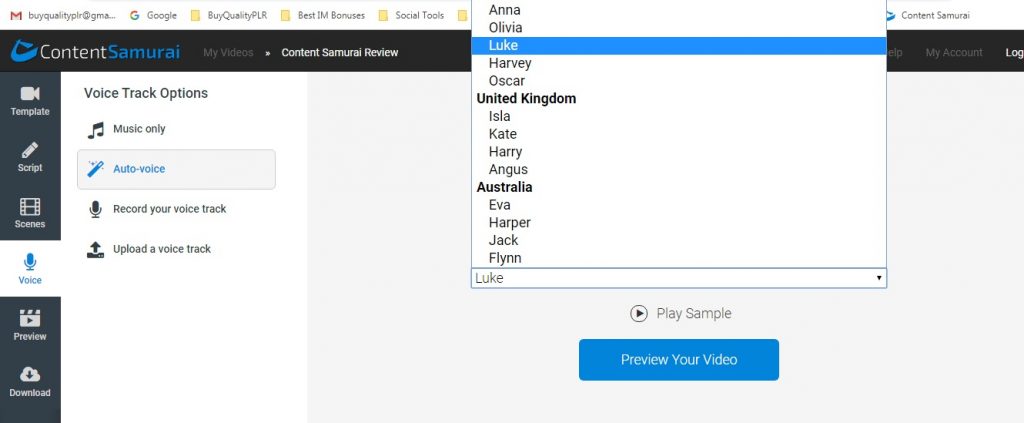Select the Jack Australian voice
The height and width of the screenshot is (423, 1024).
[x=679, y=240]
